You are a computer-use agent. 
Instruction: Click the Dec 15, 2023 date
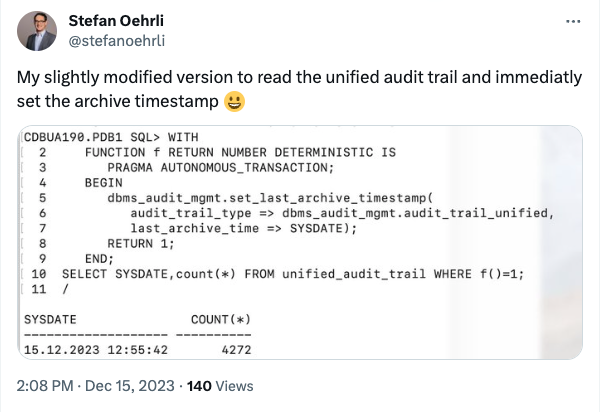click(130, 386)
